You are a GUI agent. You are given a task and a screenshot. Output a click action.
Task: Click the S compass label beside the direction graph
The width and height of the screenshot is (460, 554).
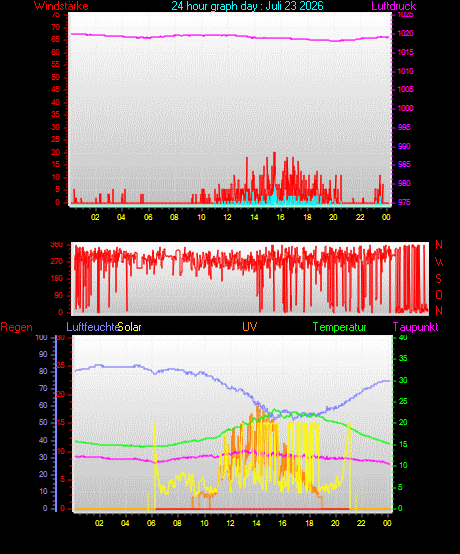click(x=438, y=279)
